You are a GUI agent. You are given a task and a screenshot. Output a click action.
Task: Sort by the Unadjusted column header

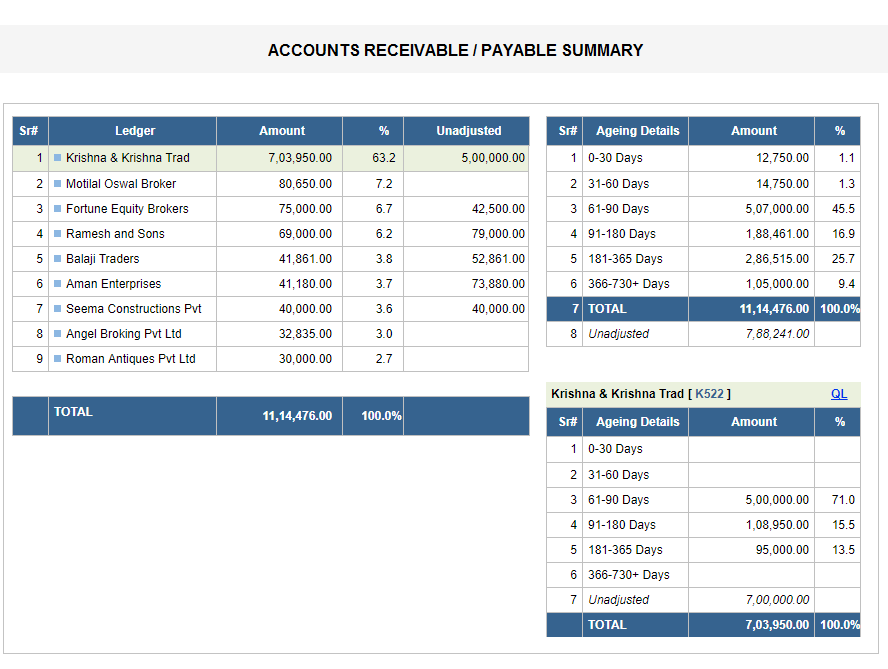[x=467, y=131]
